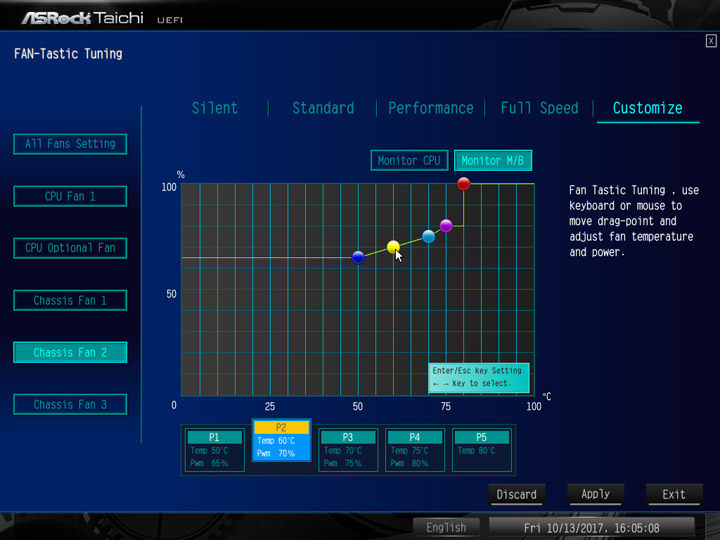This screenshot has height=540, width=720.
Task: Click the date and time display
Action: tap(592, 528)
